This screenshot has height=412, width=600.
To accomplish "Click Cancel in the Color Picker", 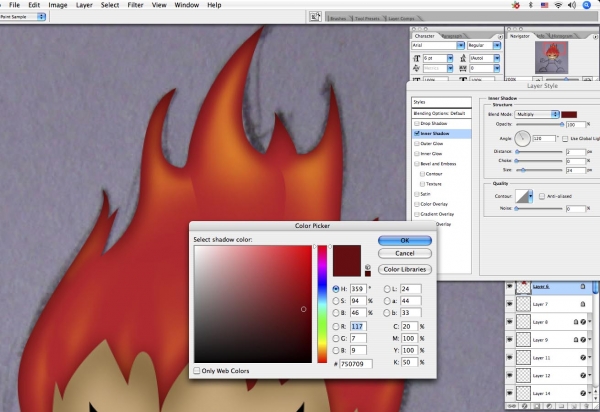I will tap(405, 253).
